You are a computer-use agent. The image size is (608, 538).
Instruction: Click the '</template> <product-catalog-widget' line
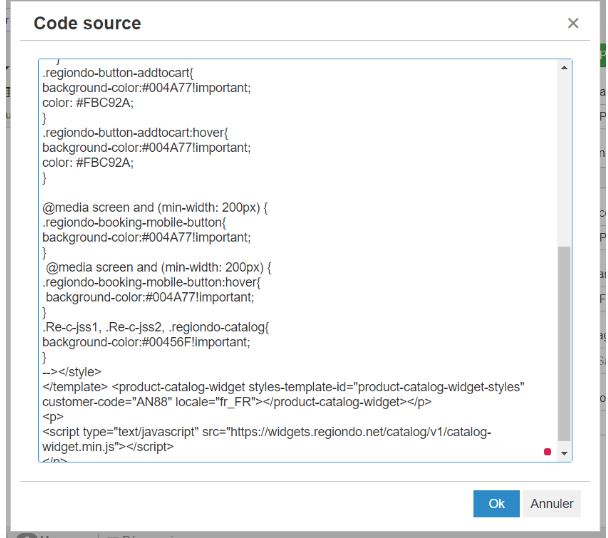tap(283, 387)
